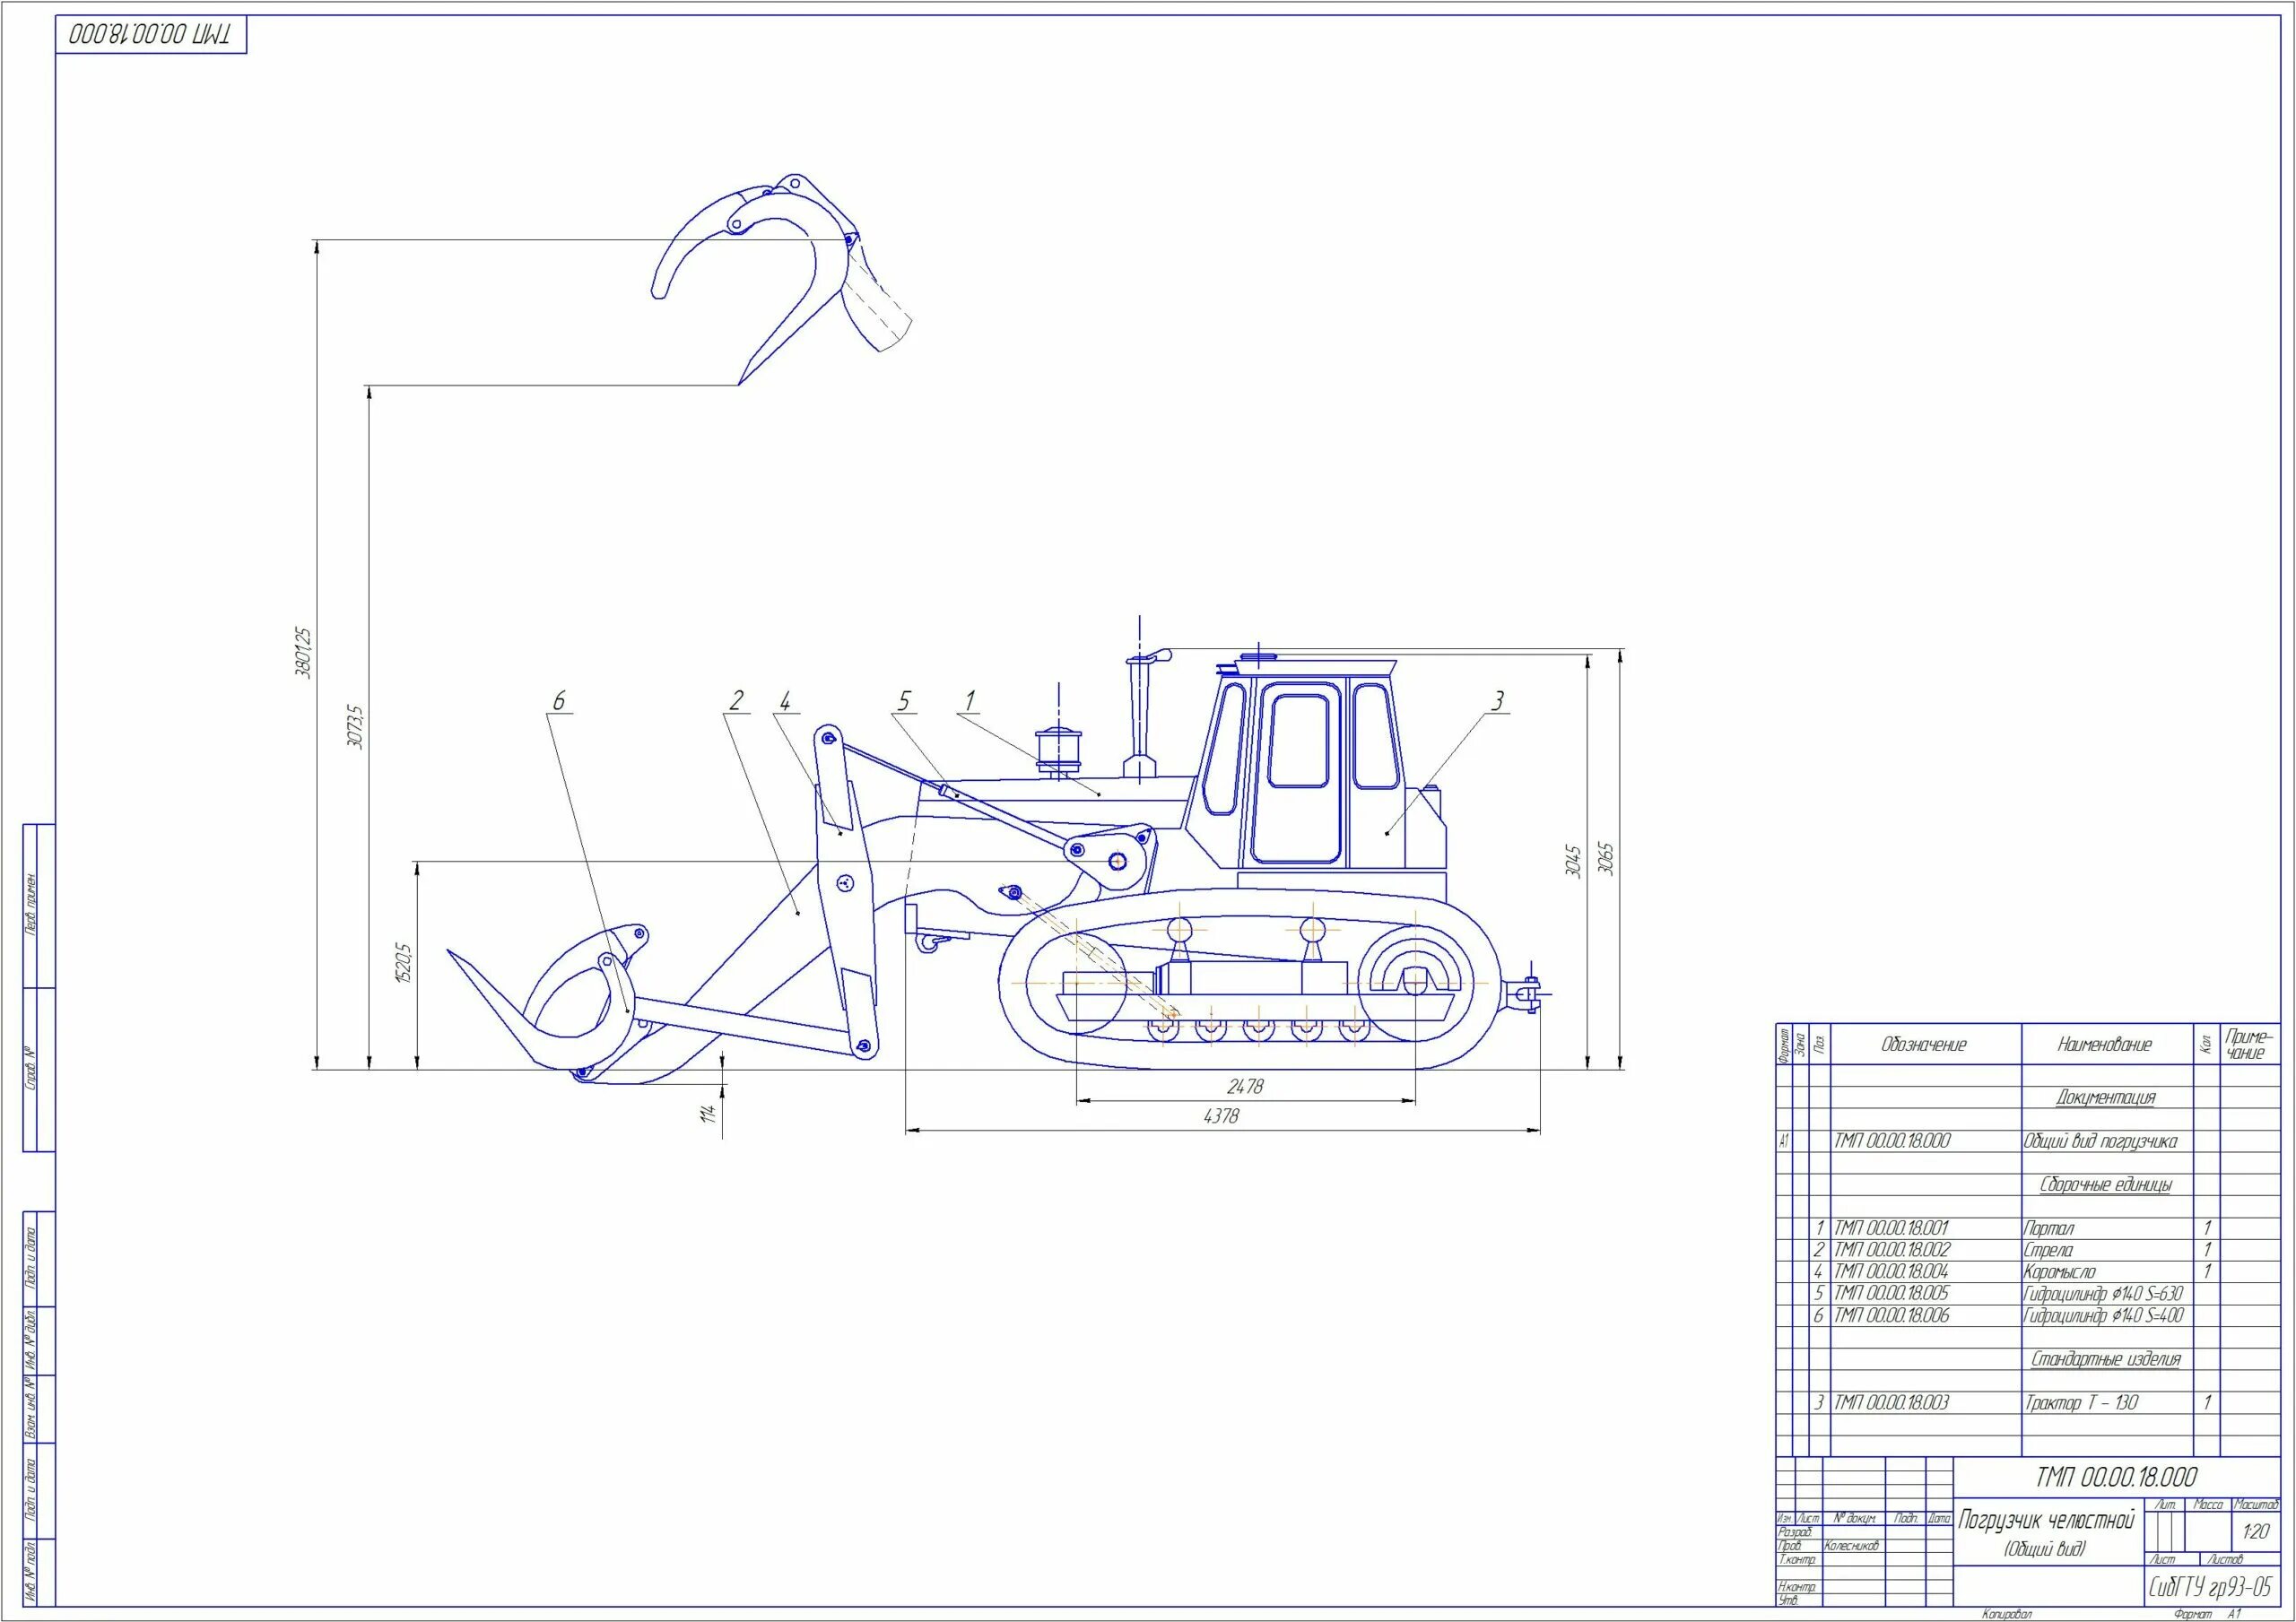This screenshot has width=2296, height=1622.
Task: Click the 3065 overall height dimension
Action: pos(1607,859)
